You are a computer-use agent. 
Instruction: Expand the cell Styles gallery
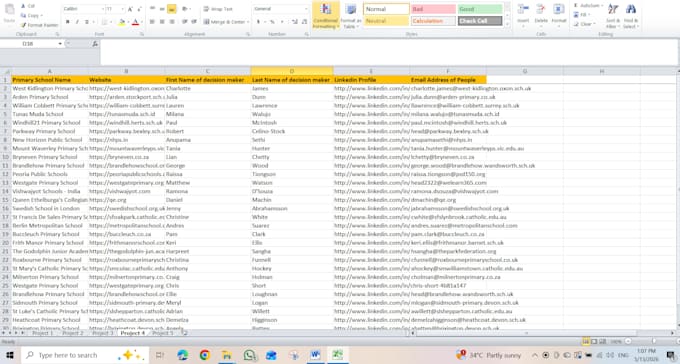point(507,24)
